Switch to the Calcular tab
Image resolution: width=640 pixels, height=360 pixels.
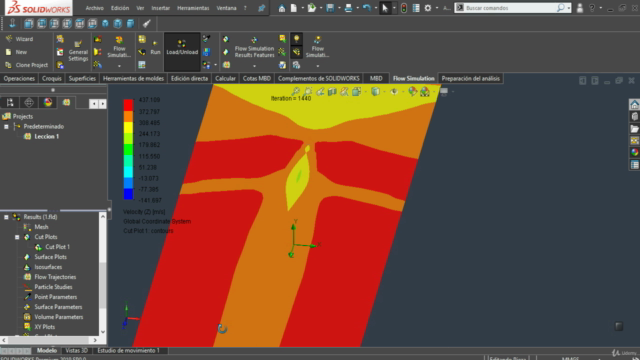coord(225,78)
